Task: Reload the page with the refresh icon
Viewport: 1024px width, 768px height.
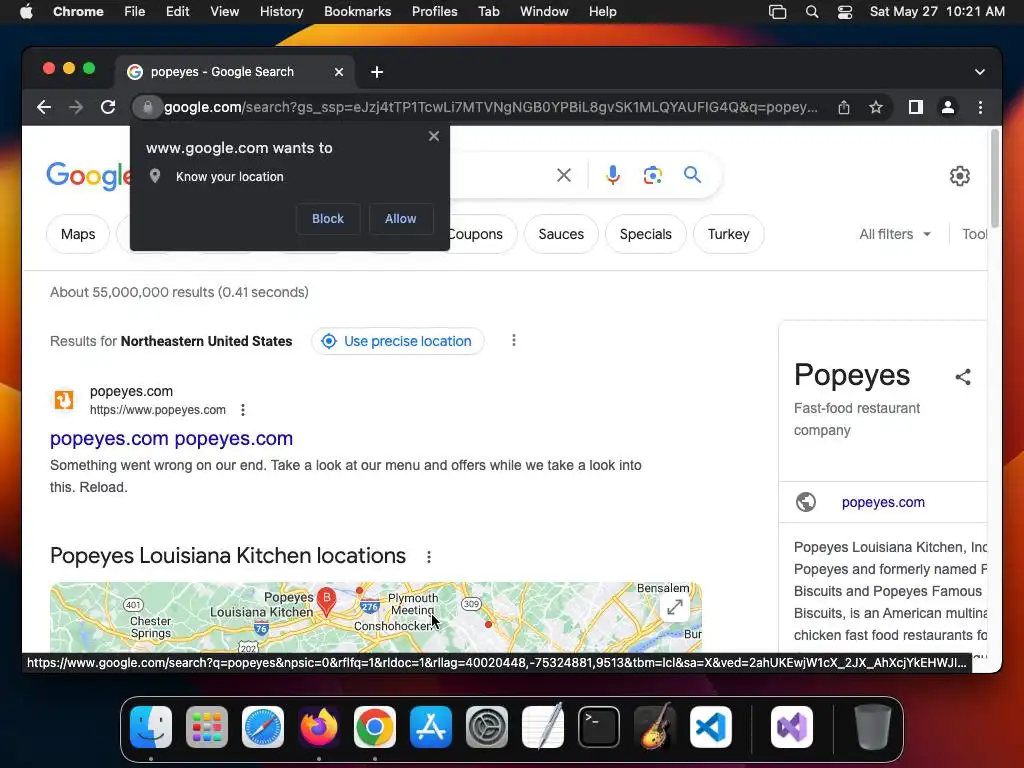Action: [108, 107]
